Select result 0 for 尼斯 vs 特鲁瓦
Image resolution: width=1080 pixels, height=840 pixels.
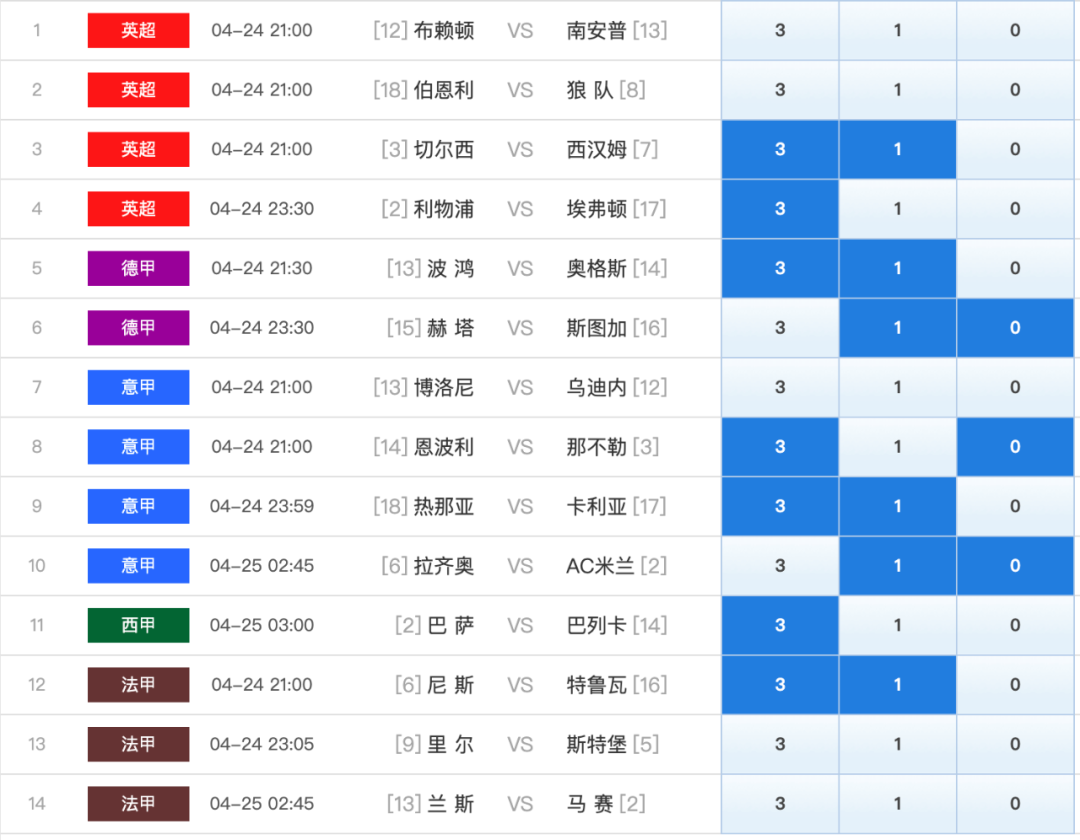point(1015,684)
